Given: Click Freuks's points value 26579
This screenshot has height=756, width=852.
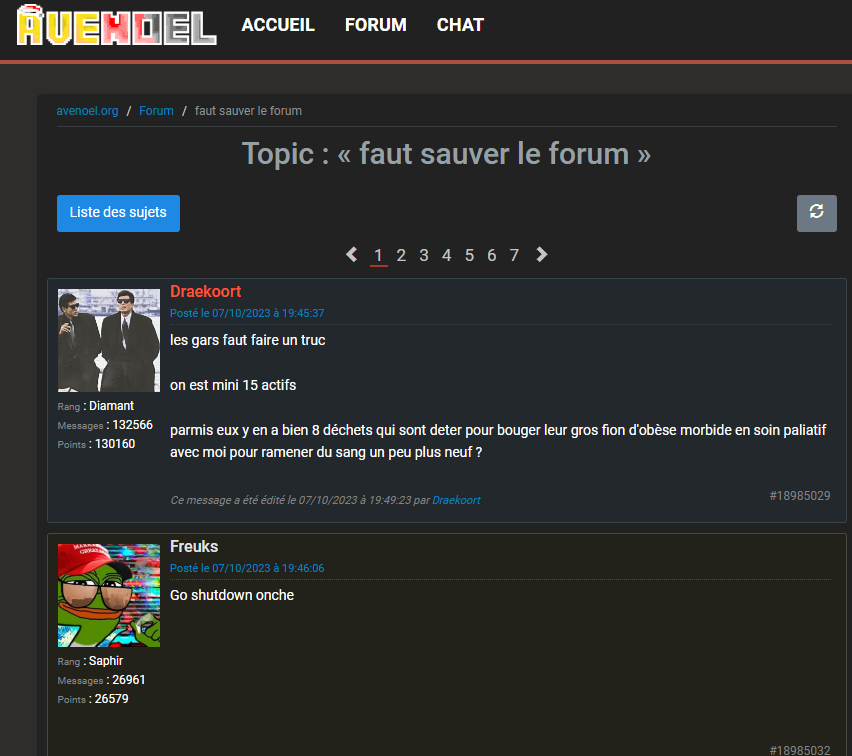Looking at the screenshot, I should click(112, 699).
